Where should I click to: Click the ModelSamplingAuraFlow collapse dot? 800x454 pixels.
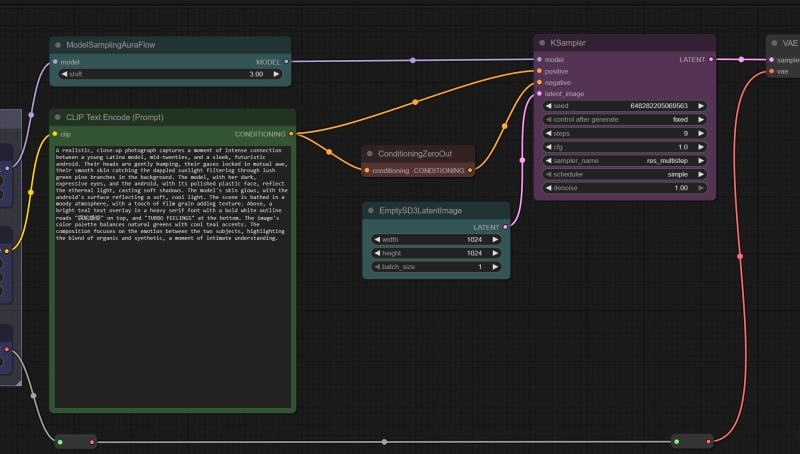coord(58,45)
